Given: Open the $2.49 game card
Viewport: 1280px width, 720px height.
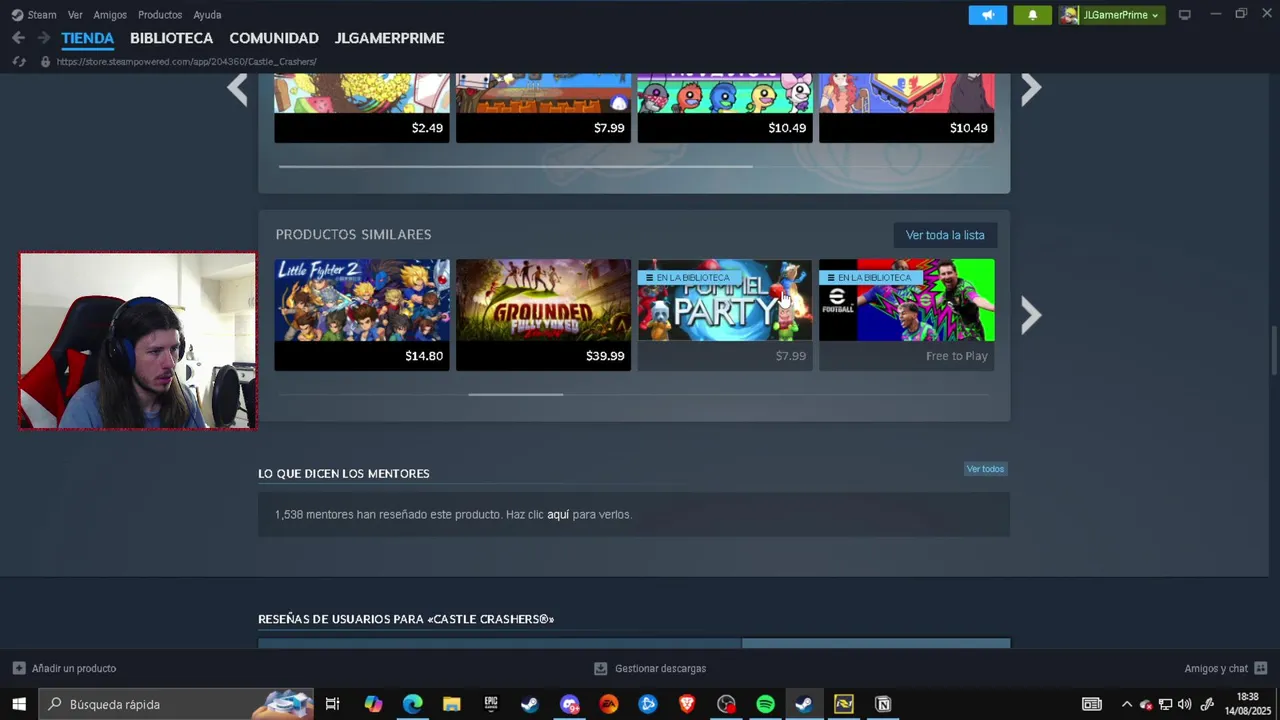Looking at the screenshot, I should point(362,107).
